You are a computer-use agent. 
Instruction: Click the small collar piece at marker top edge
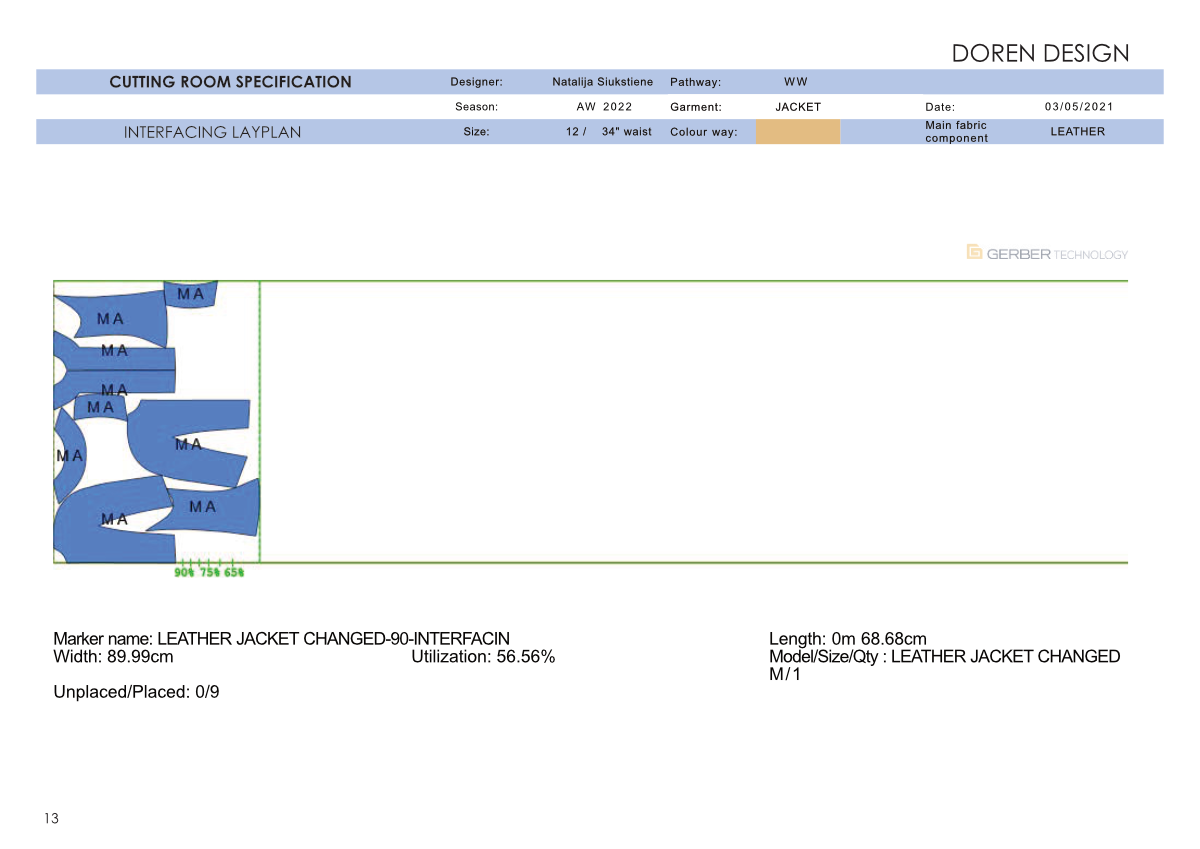coord(190,293)
